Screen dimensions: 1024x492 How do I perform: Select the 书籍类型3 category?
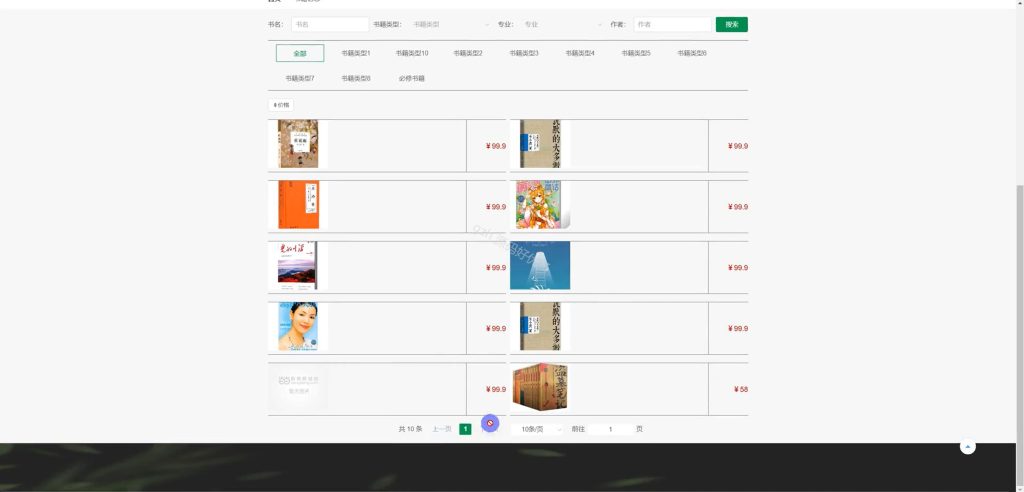pyautogui.click(x=524, y=54)
